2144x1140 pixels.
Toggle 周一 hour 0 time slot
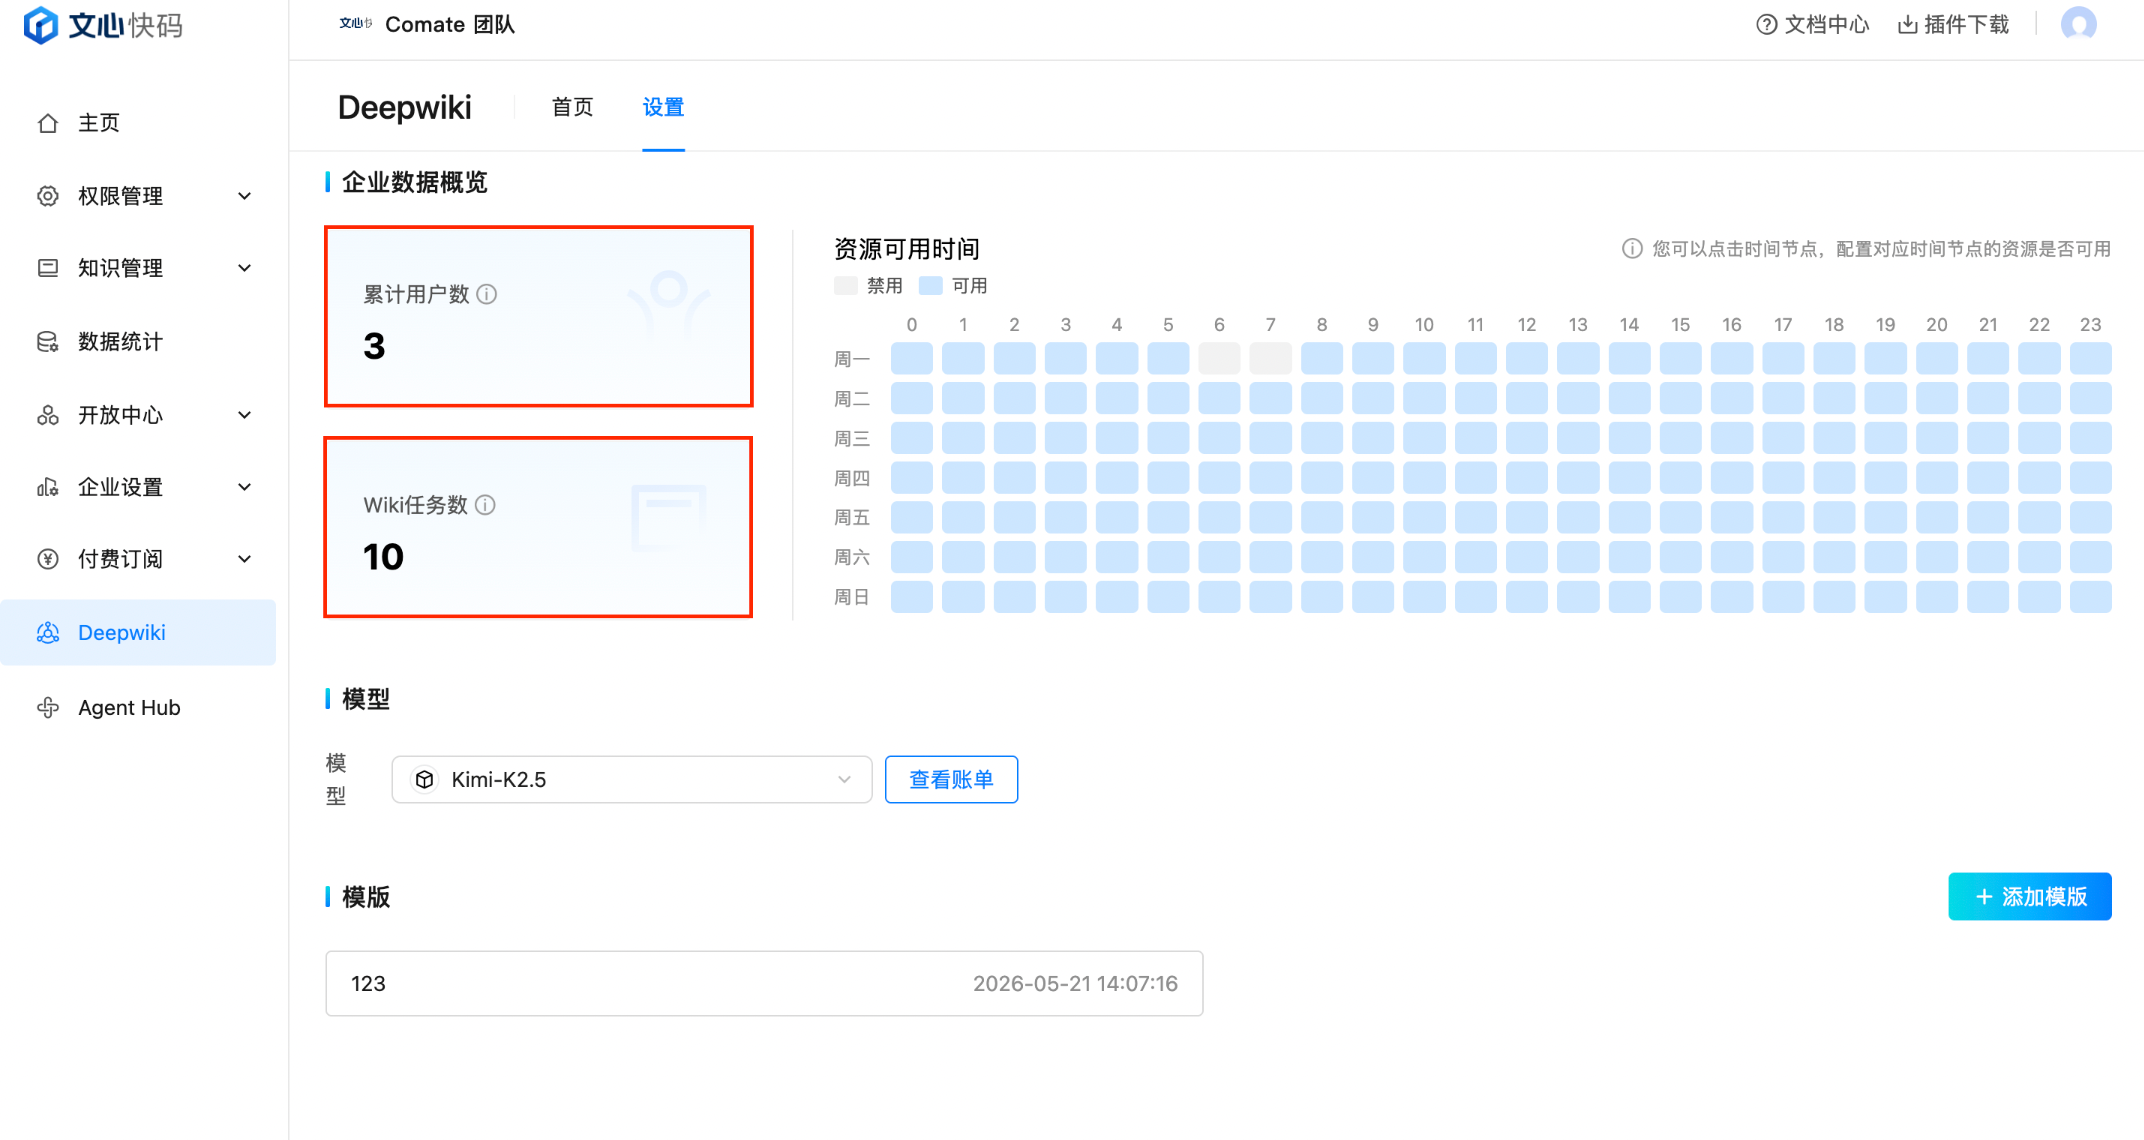tap(912, 358)
